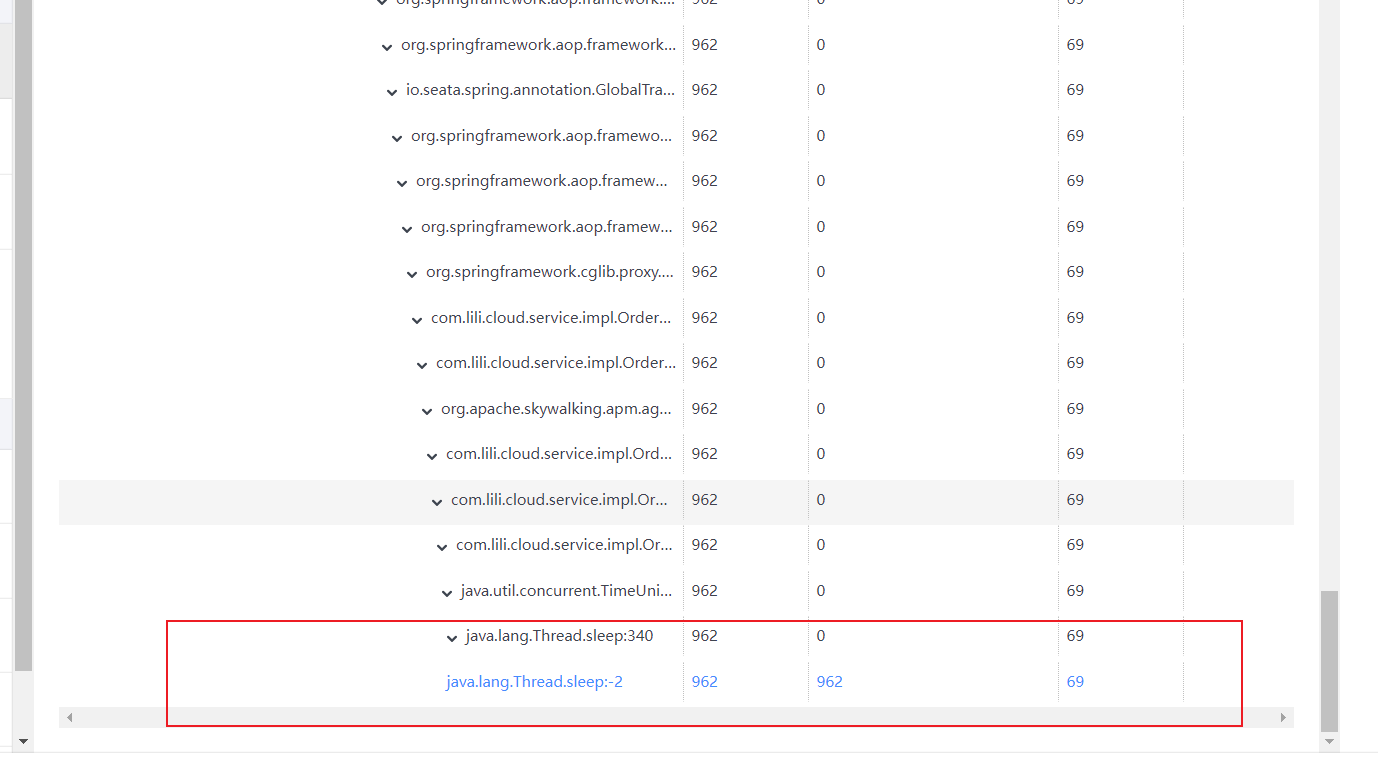Select the org.springframework.aop.framework... label text
Viewport: 1378px width, 764px height.
(538, 45)
